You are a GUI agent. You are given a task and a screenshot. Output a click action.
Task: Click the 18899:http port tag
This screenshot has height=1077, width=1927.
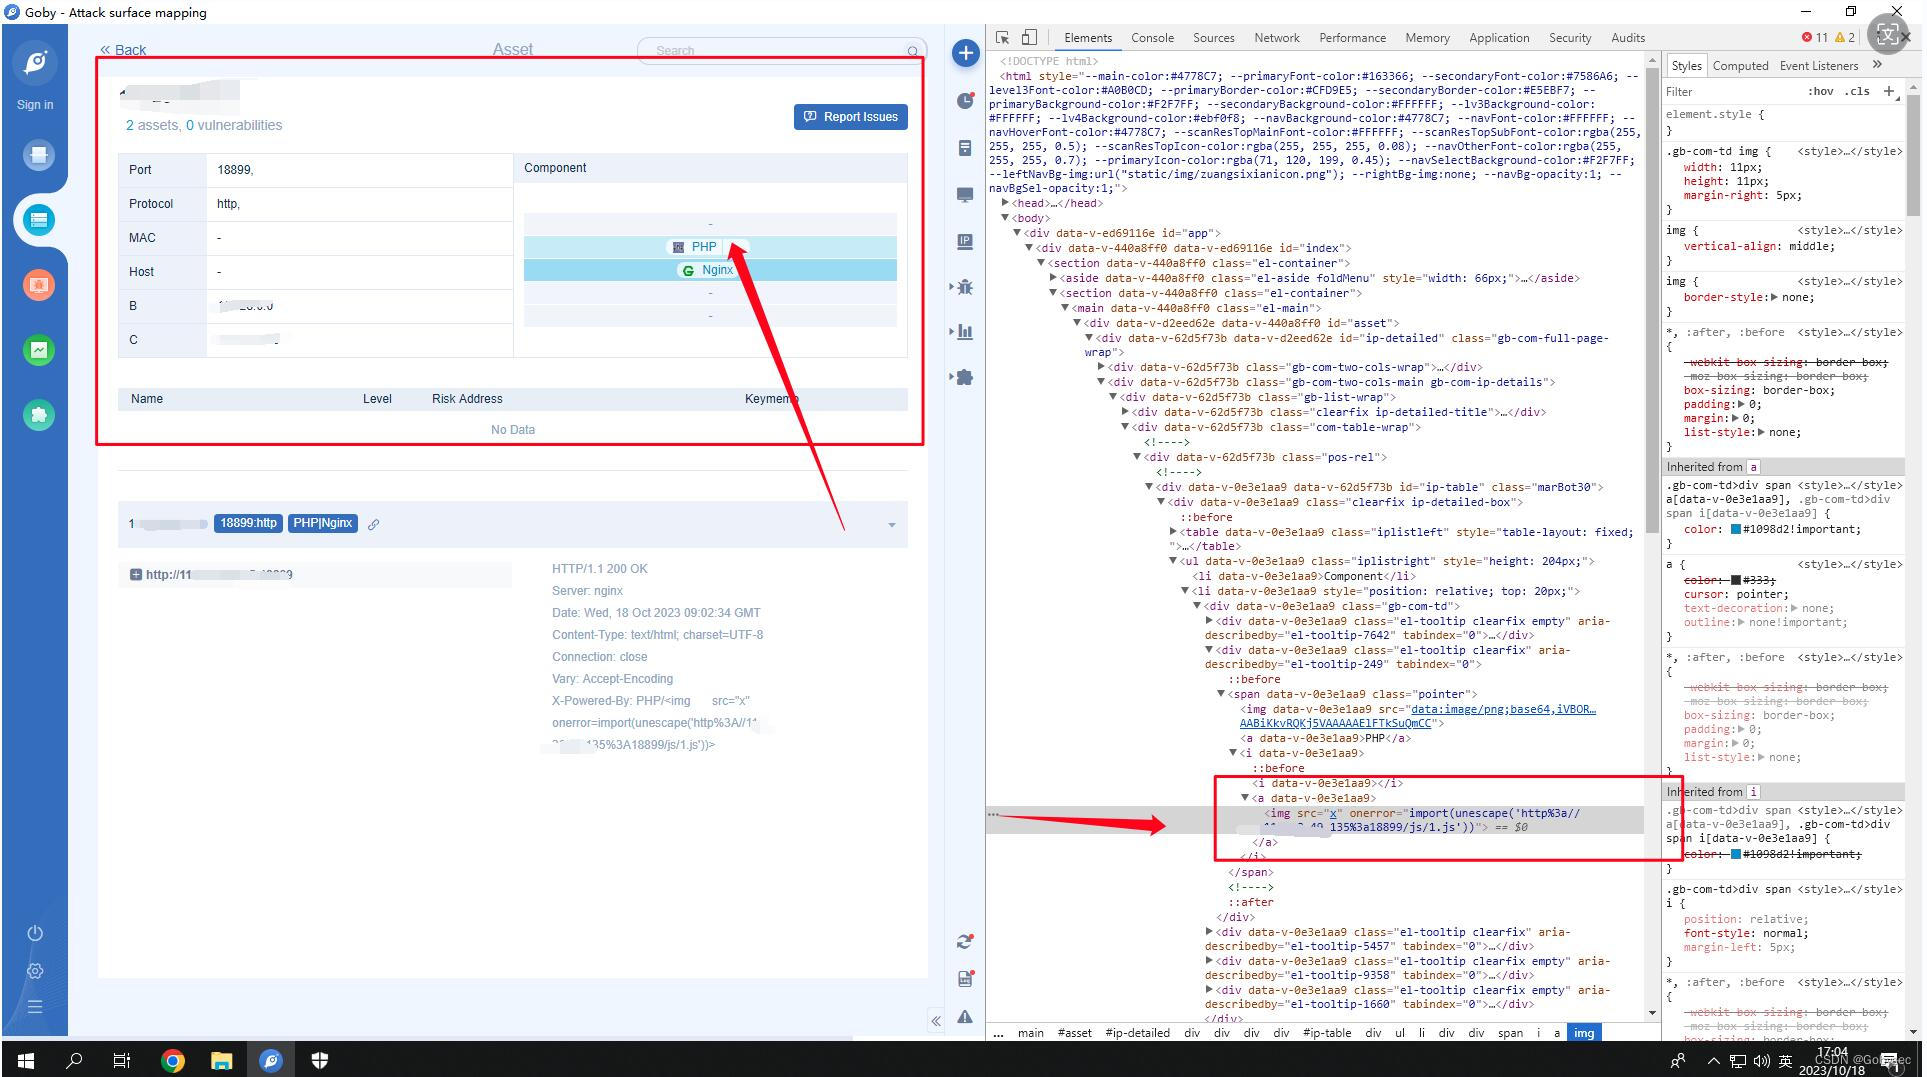pos(248,523)
